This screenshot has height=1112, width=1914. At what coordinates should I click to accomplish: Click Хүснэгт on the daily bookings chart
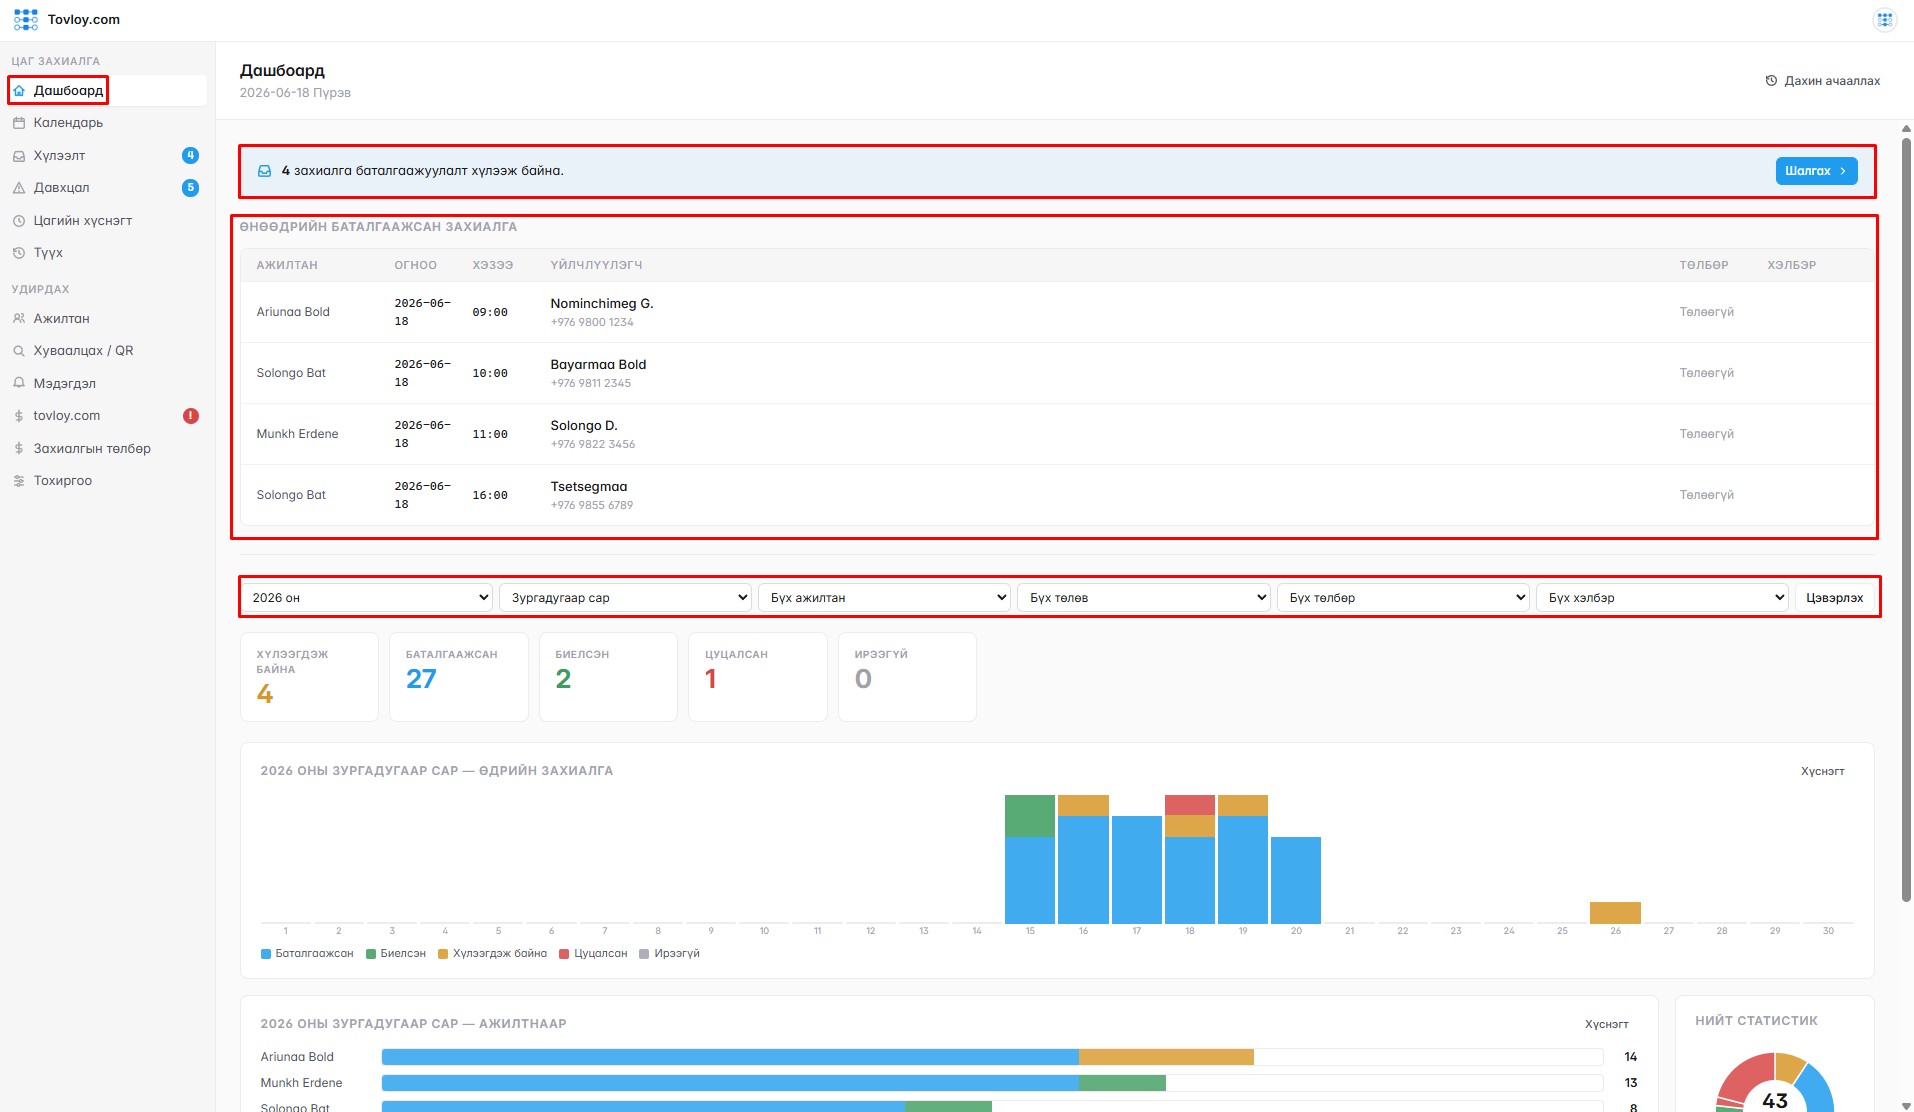1822,771
